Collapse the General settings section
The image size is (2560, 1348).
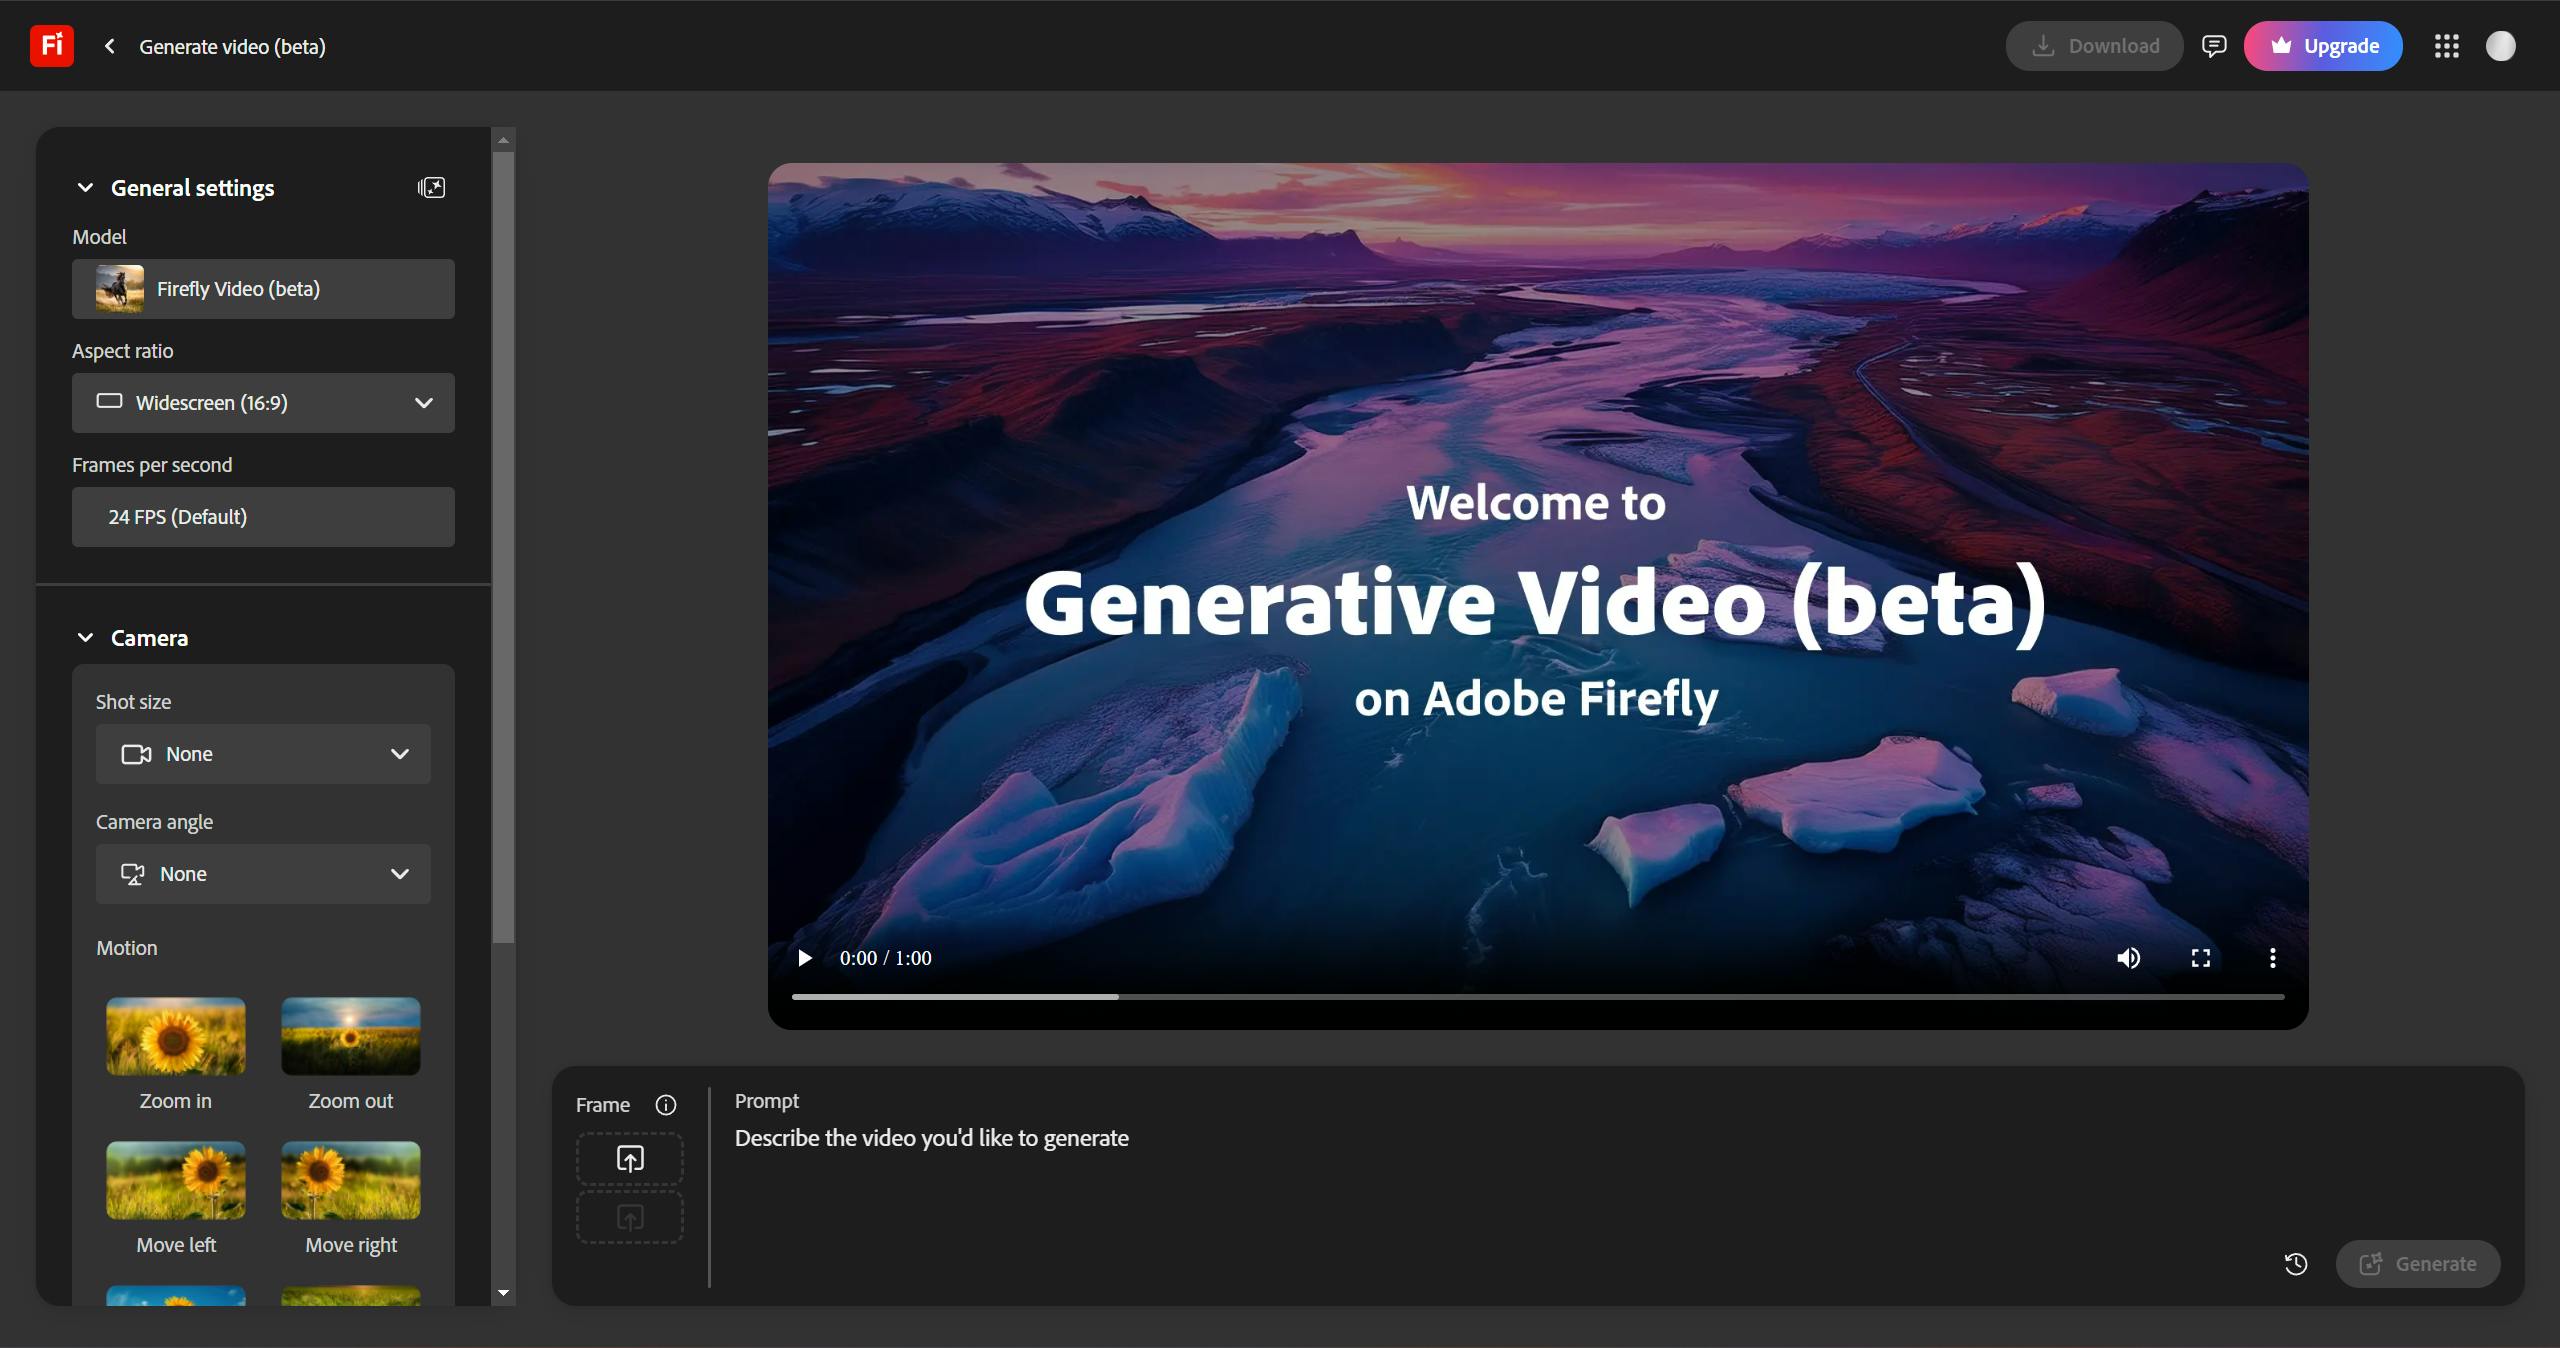pyautogui.click(x=86, y=188)
